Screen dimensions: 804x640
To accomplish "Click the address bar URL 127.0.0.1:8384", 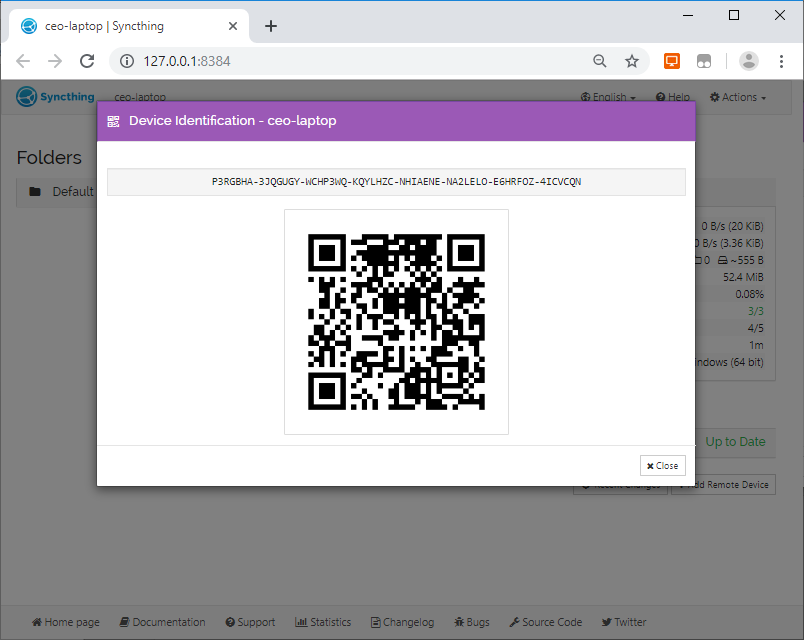I will (187, 61).
